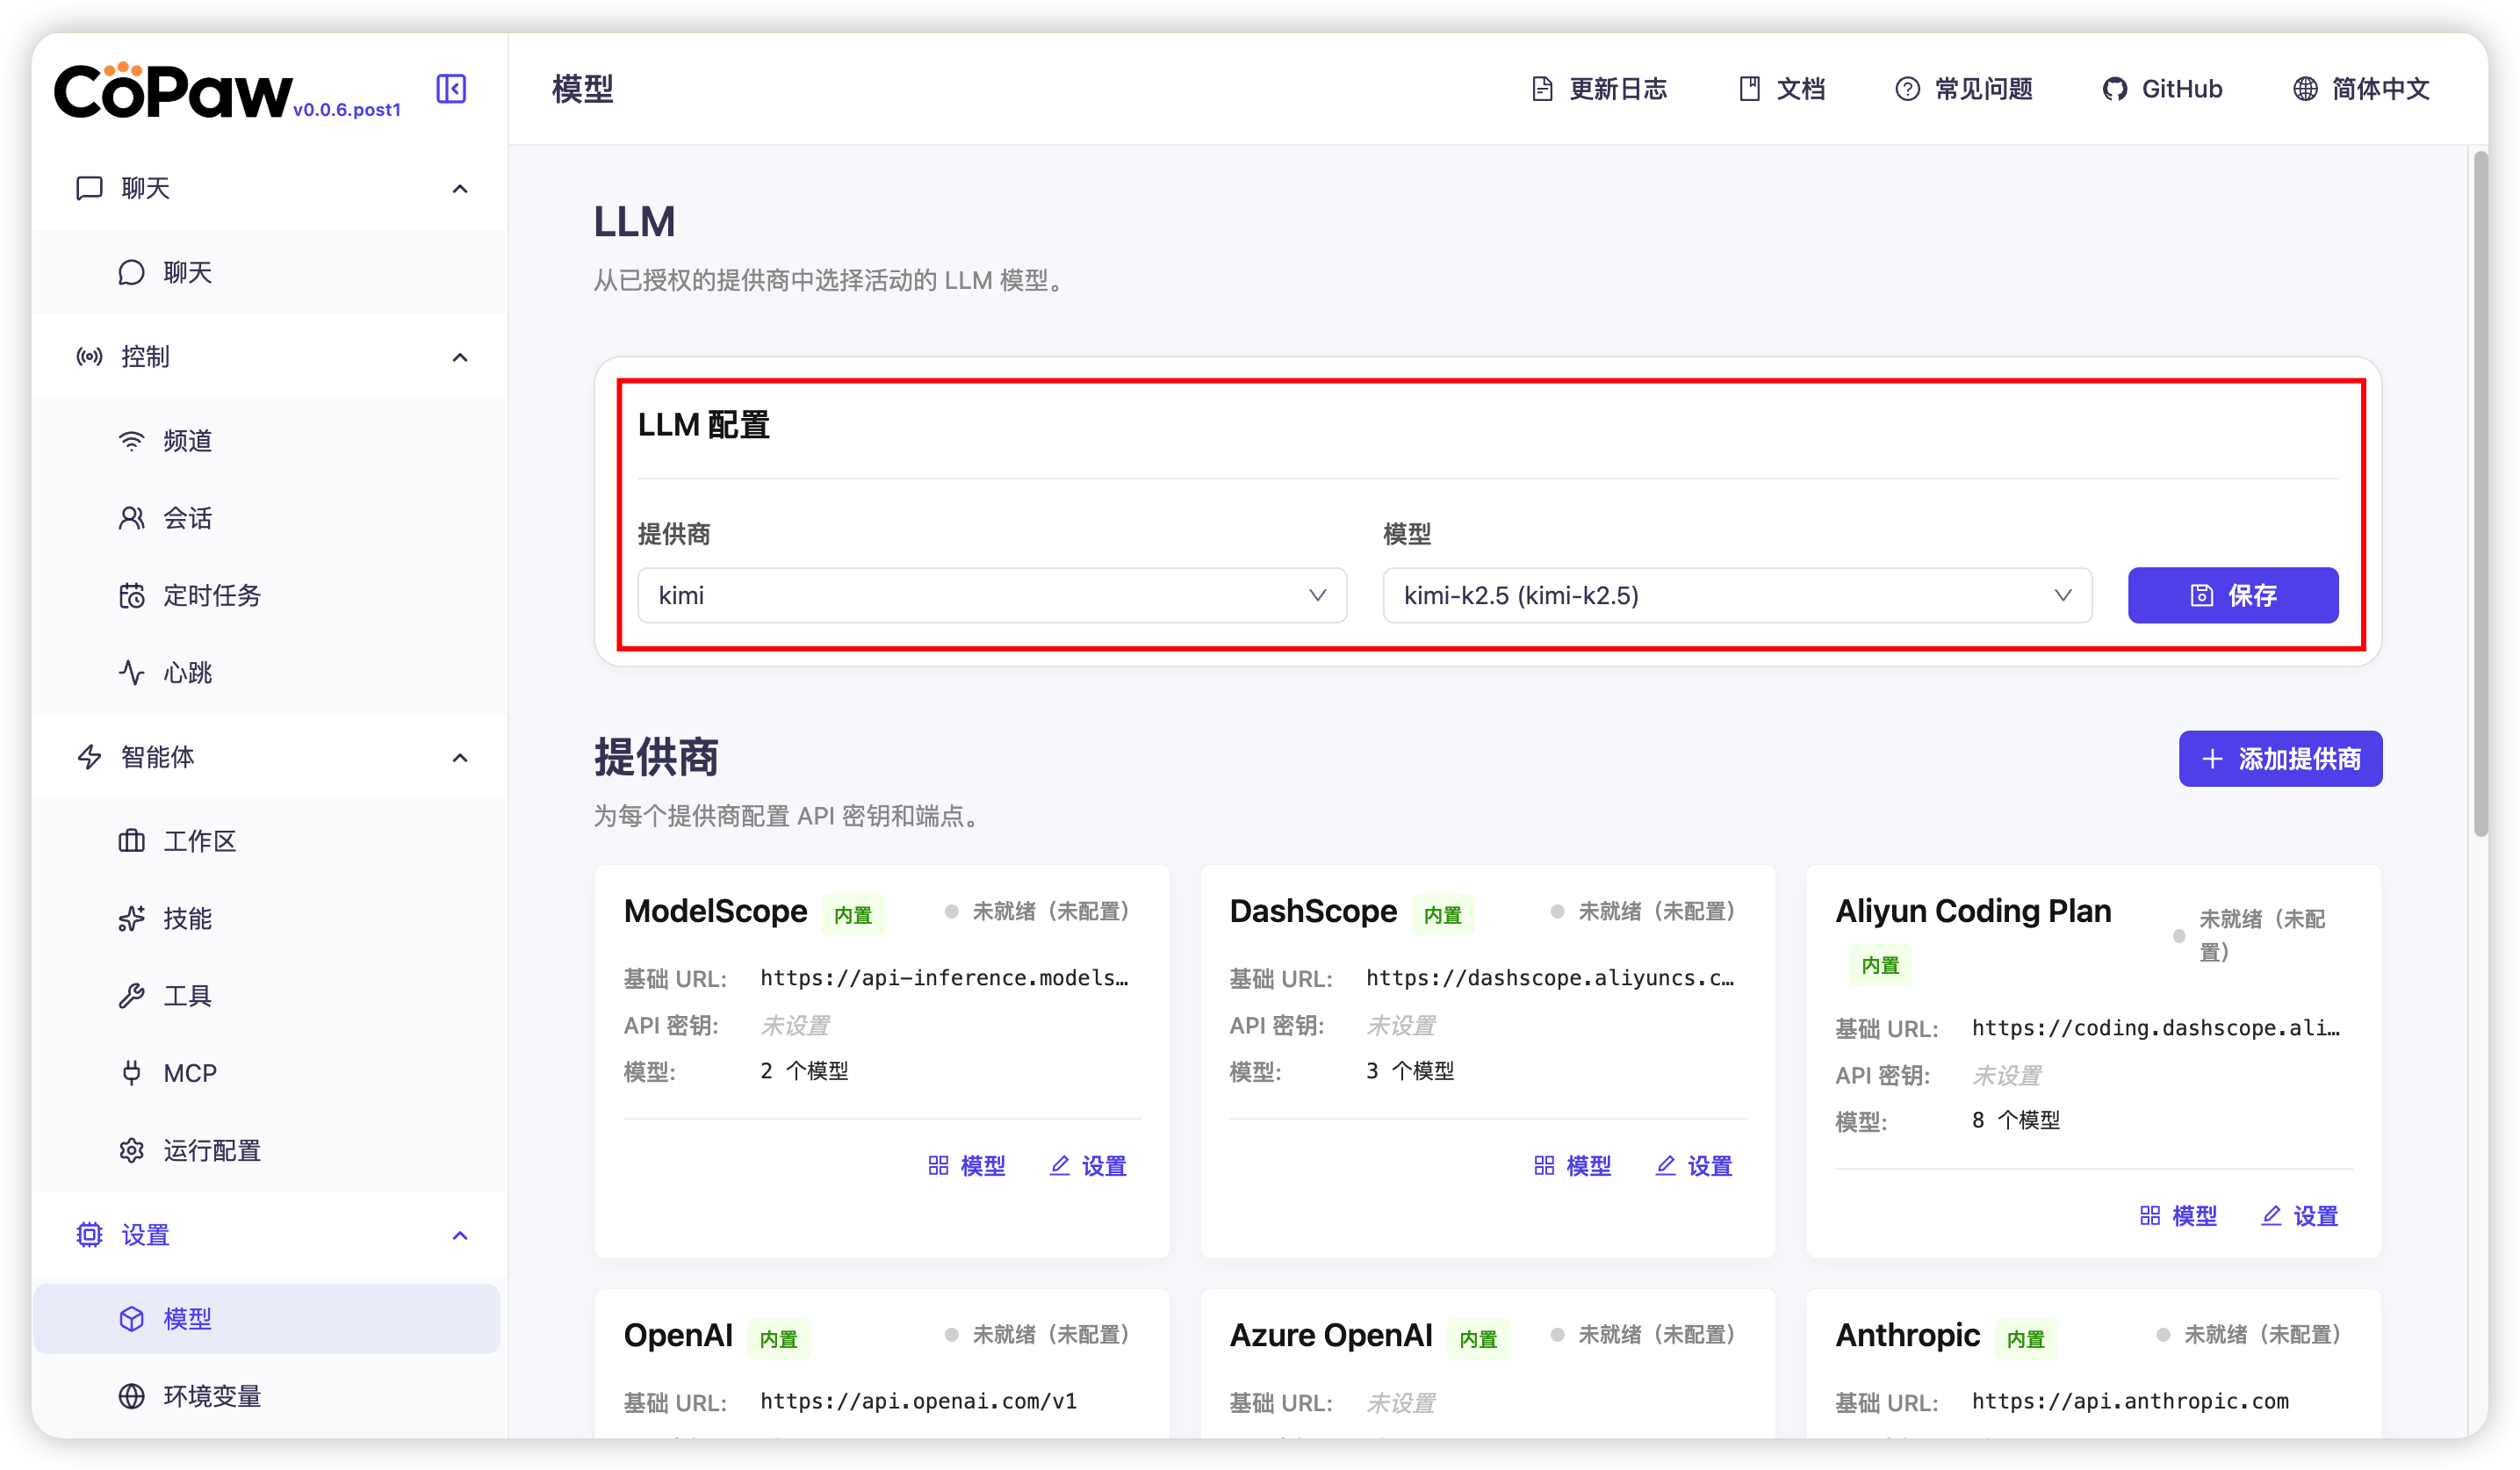This screenshot has width=2520, height=1470.
Task: Collapse the 聊天 sidebar group
Action: tap(459, 189)
